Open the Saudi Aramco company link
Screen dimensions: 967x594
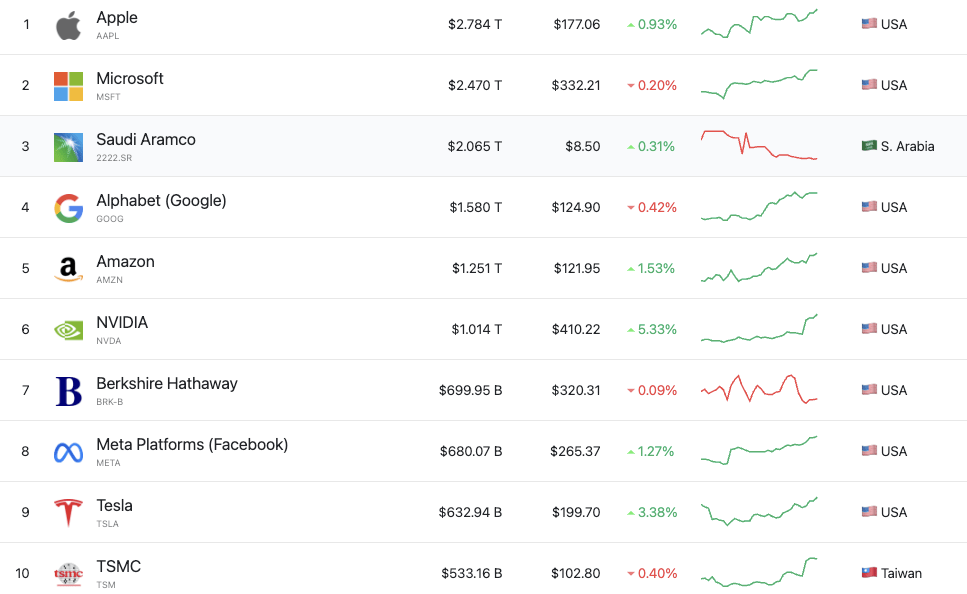146,139
